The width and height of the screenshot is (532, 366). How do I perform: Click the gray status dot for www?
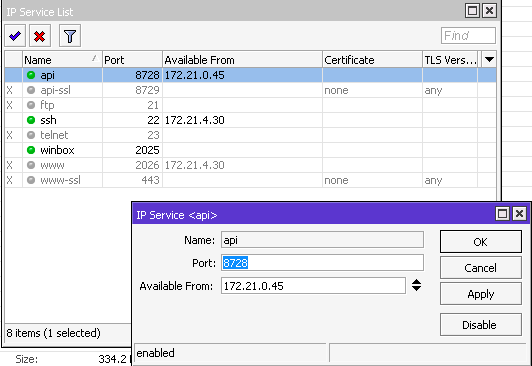point(31,165)
